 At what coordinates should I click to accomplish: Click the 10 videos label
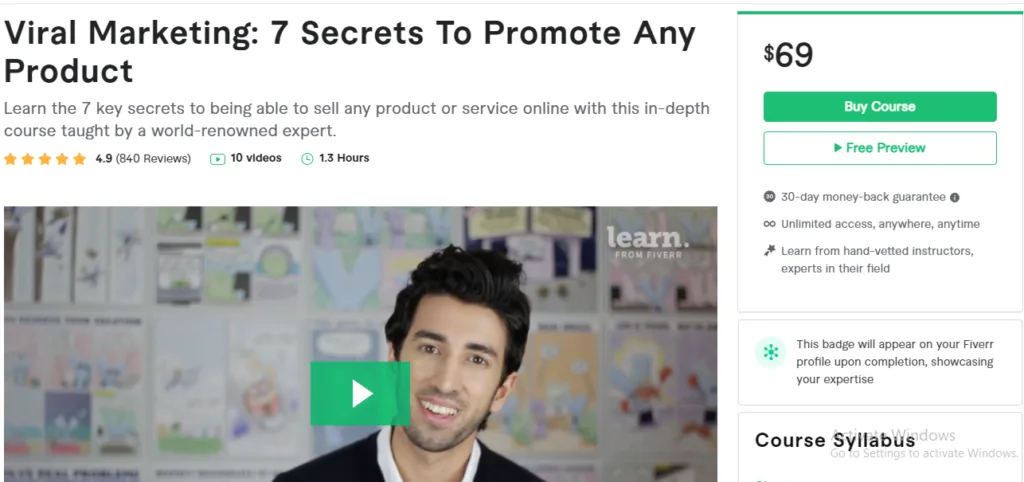[x=256, y=158]
